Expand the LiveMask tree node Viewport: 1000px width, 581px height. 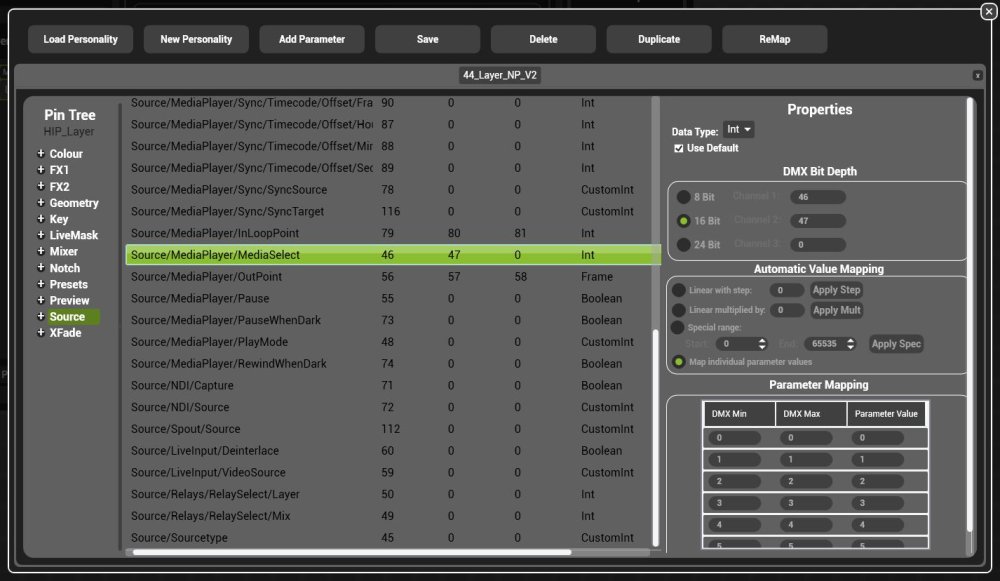[41, 235]
